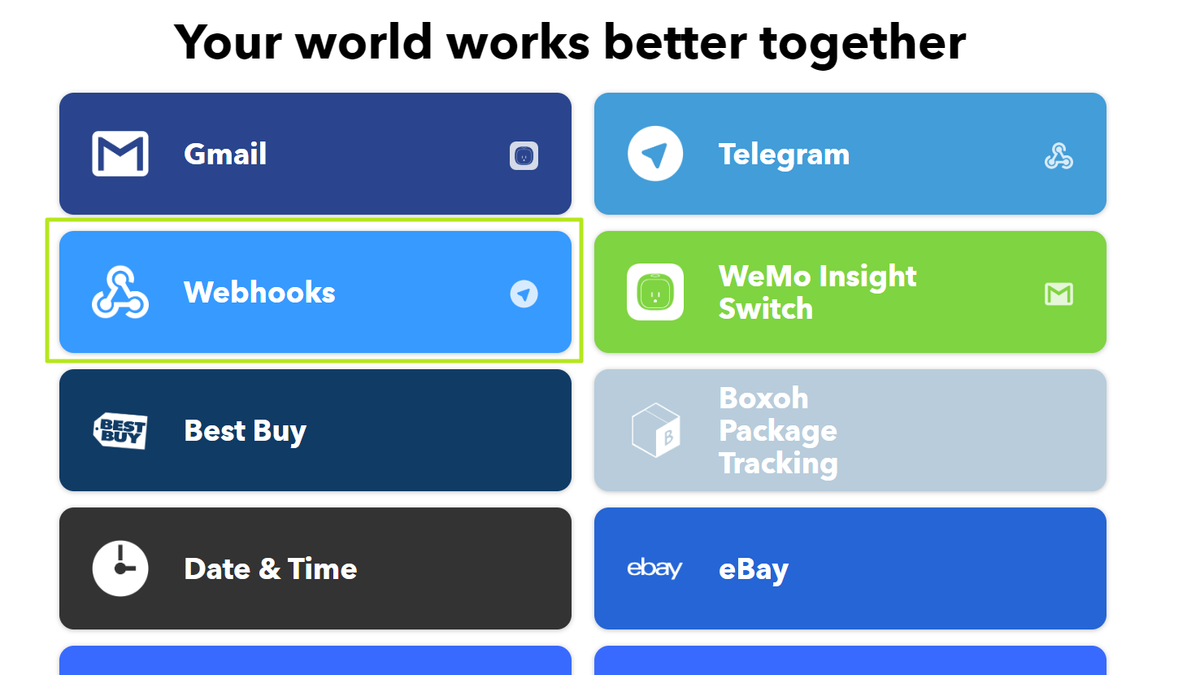Click the Best Buy tag logo
The width and height of the screenshot is (1200, 675).
tap(120, 431)
